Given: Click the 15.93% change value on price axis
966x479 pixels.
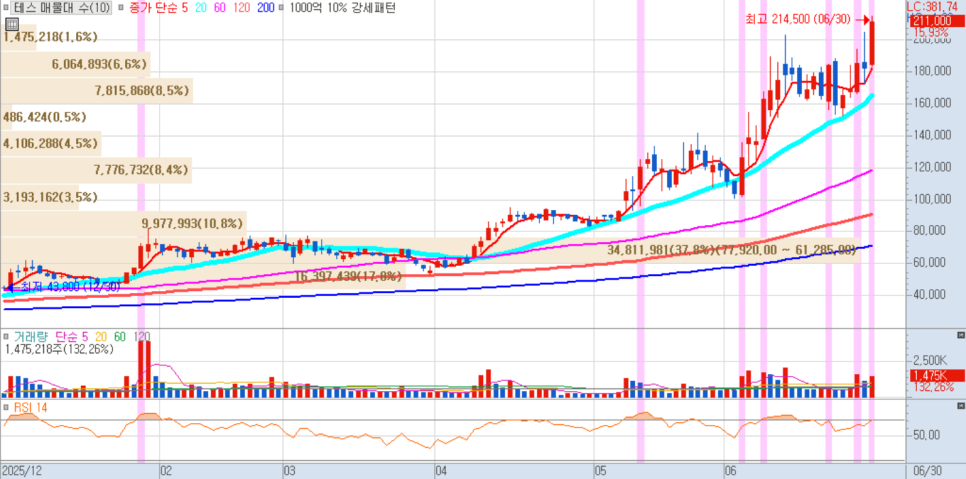Looking at the screenshot, I should (x=930, y=31).
